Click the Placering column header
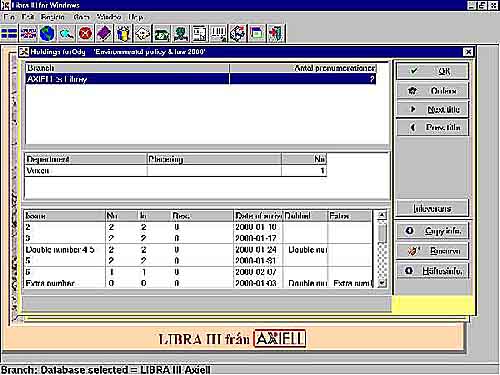This screenshot has width=500, height=375. point(214,159)
